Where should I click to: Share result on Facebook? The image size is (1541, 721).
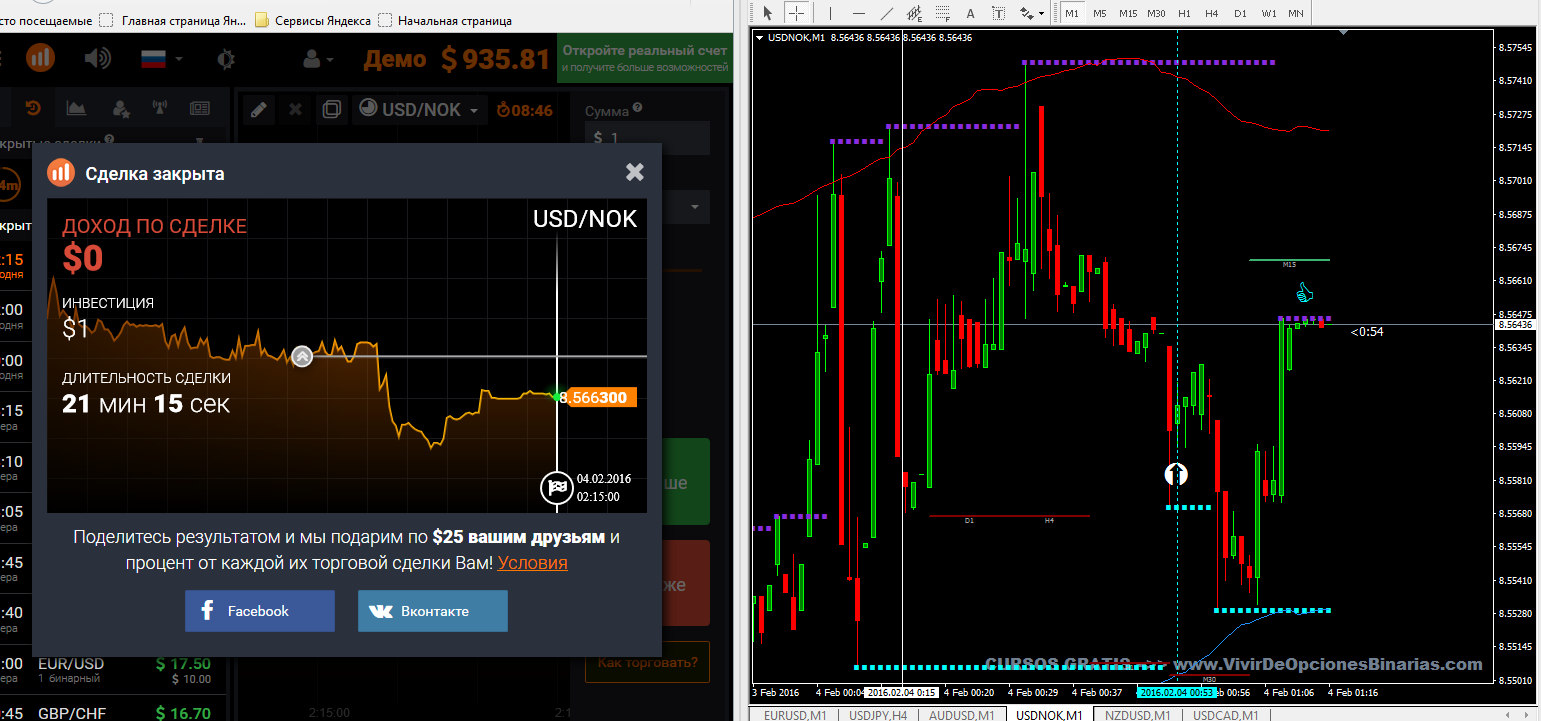pyautogui.click(x=260, y=611)
